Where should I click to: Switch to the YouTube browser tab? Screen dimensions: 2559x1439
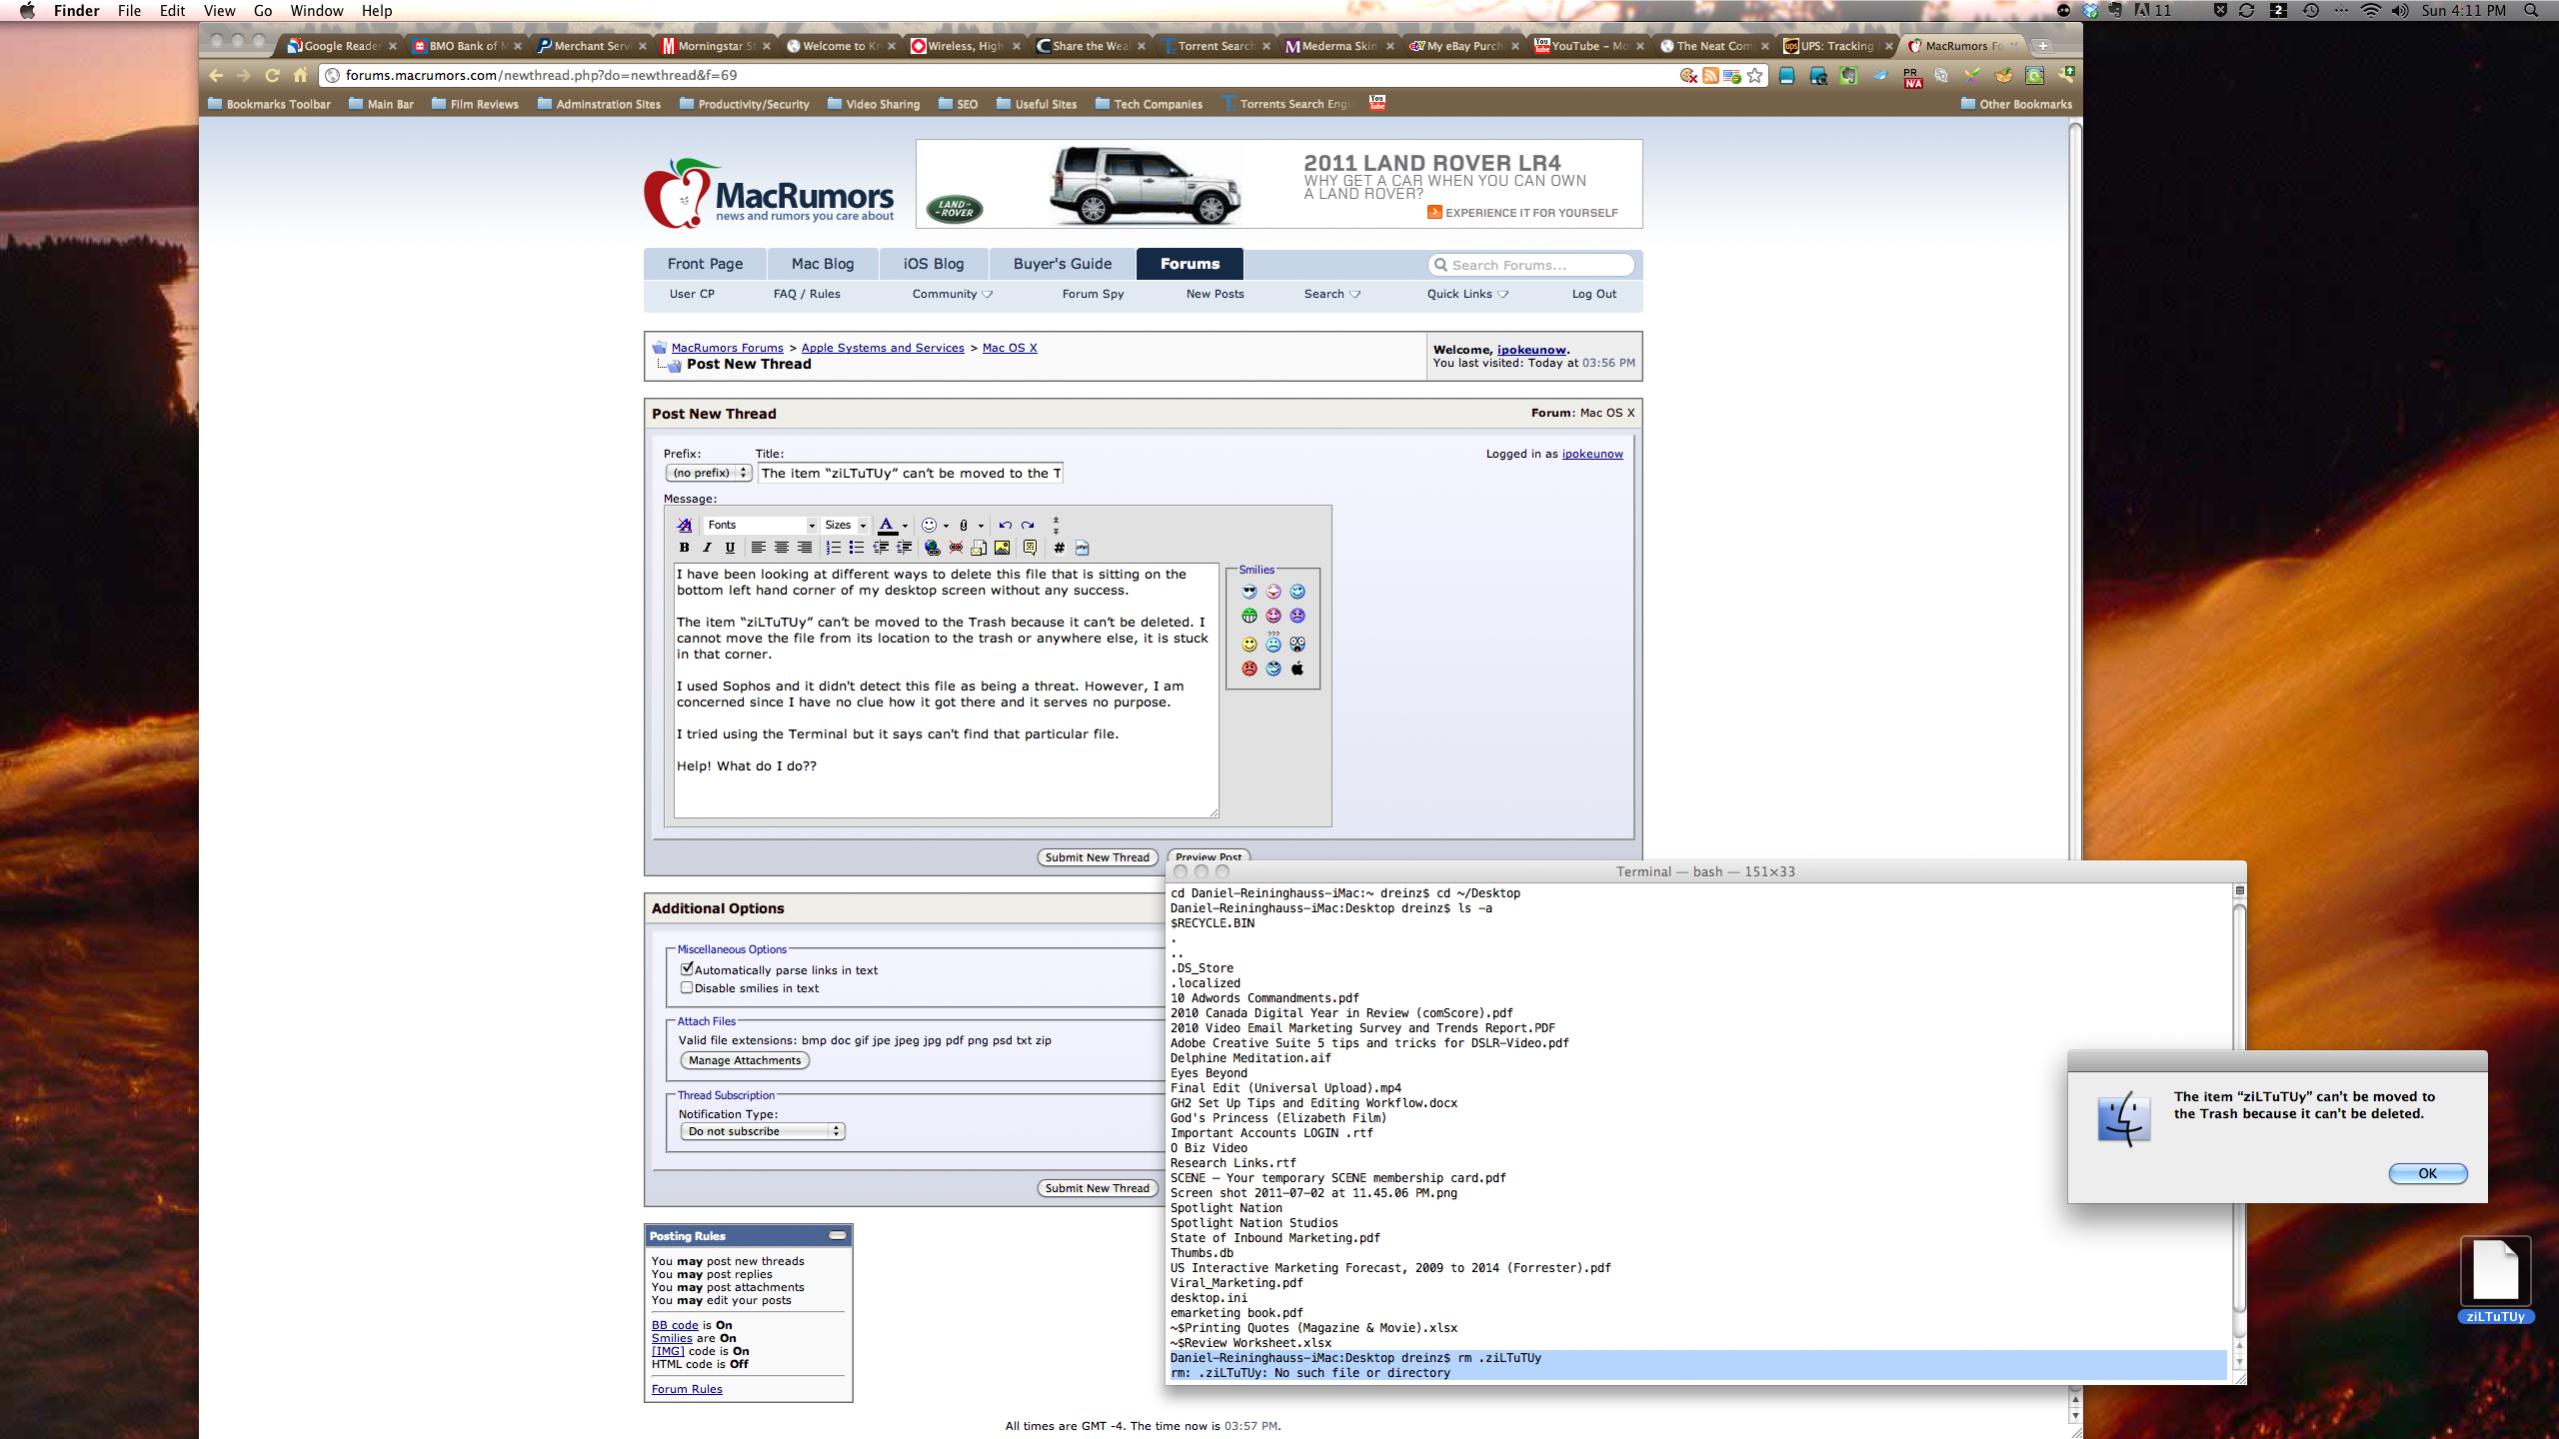click(1590, 46)
